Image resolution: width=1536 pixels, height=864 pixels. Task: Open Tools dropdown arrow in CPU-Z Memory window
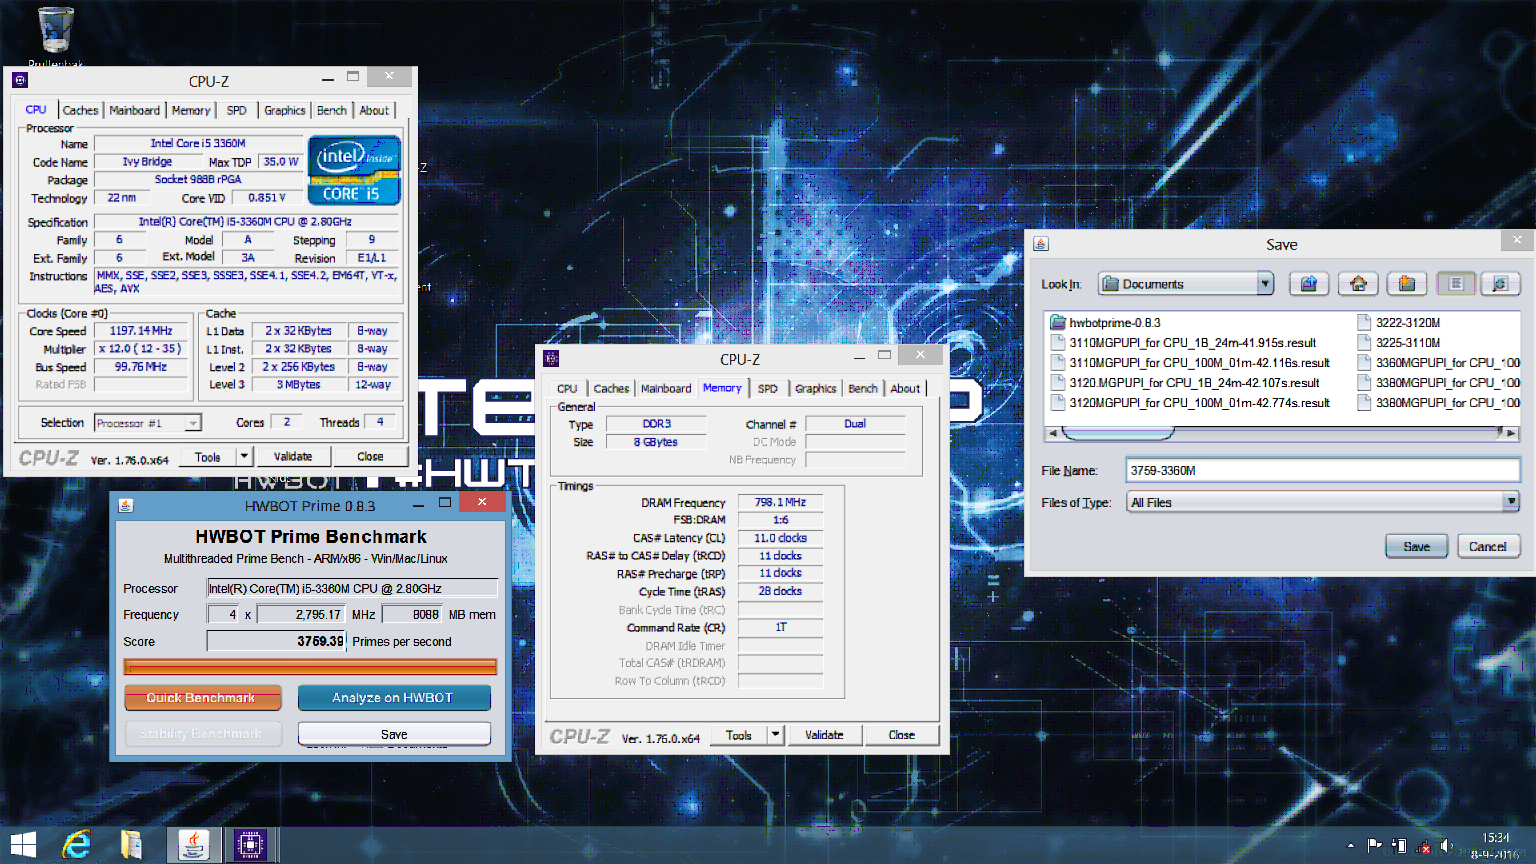(774, 735)
